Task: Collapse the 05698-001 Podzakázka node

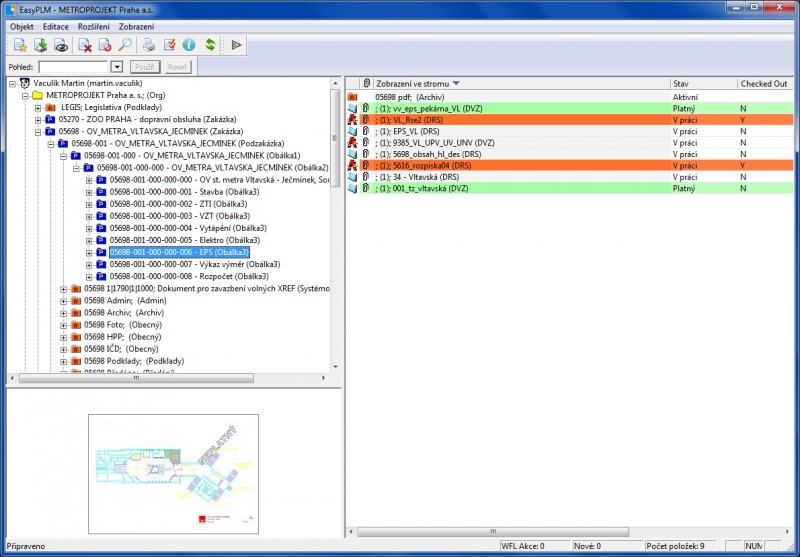Action: point(51,144)
